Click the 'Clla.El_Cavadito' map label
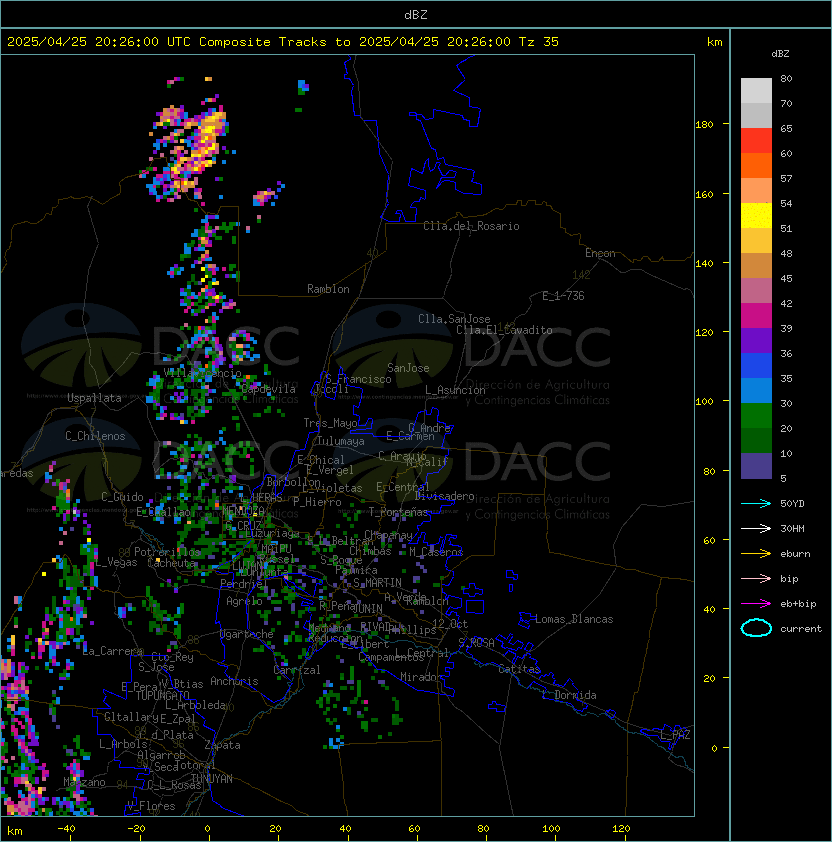832x842 pixels. click(x=504, y=330)
